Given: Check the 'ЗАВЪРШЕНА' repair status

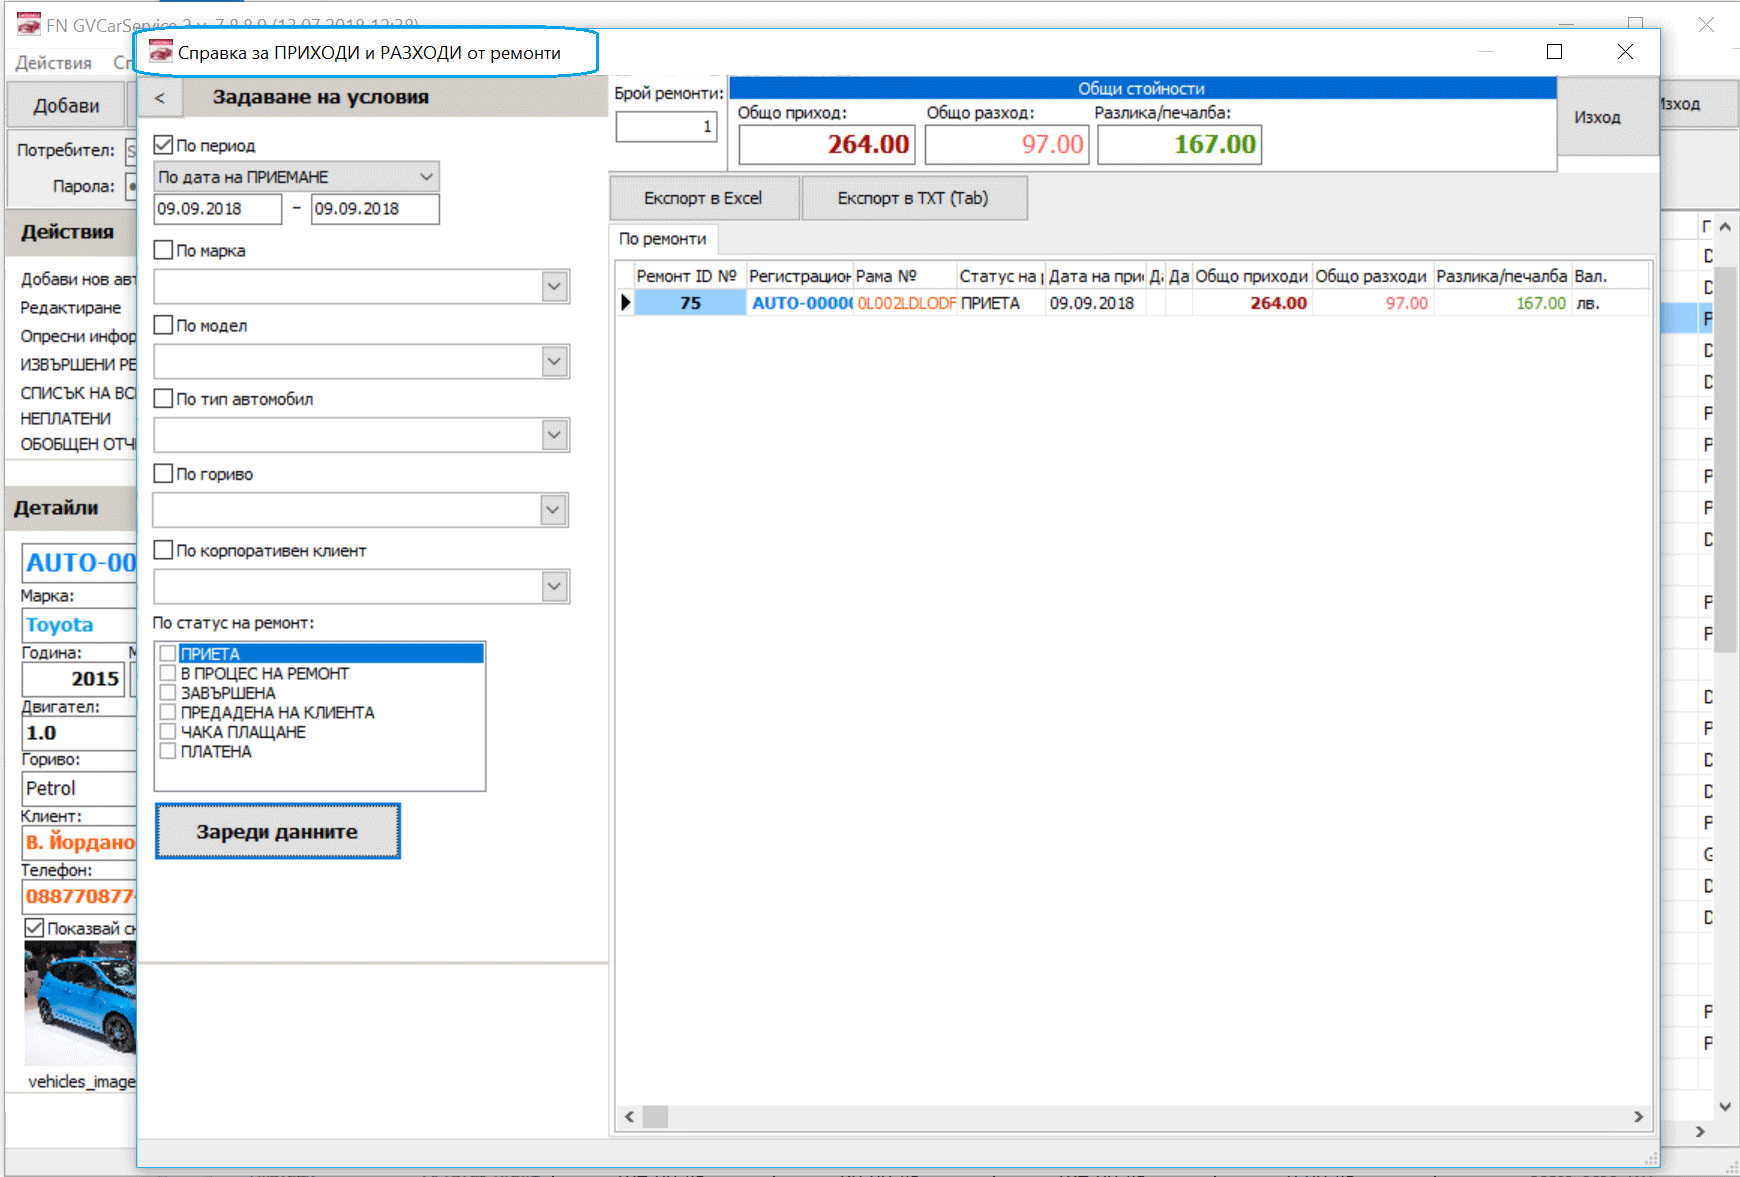Looking at the screenshot, I should click(x=168, y=692).
